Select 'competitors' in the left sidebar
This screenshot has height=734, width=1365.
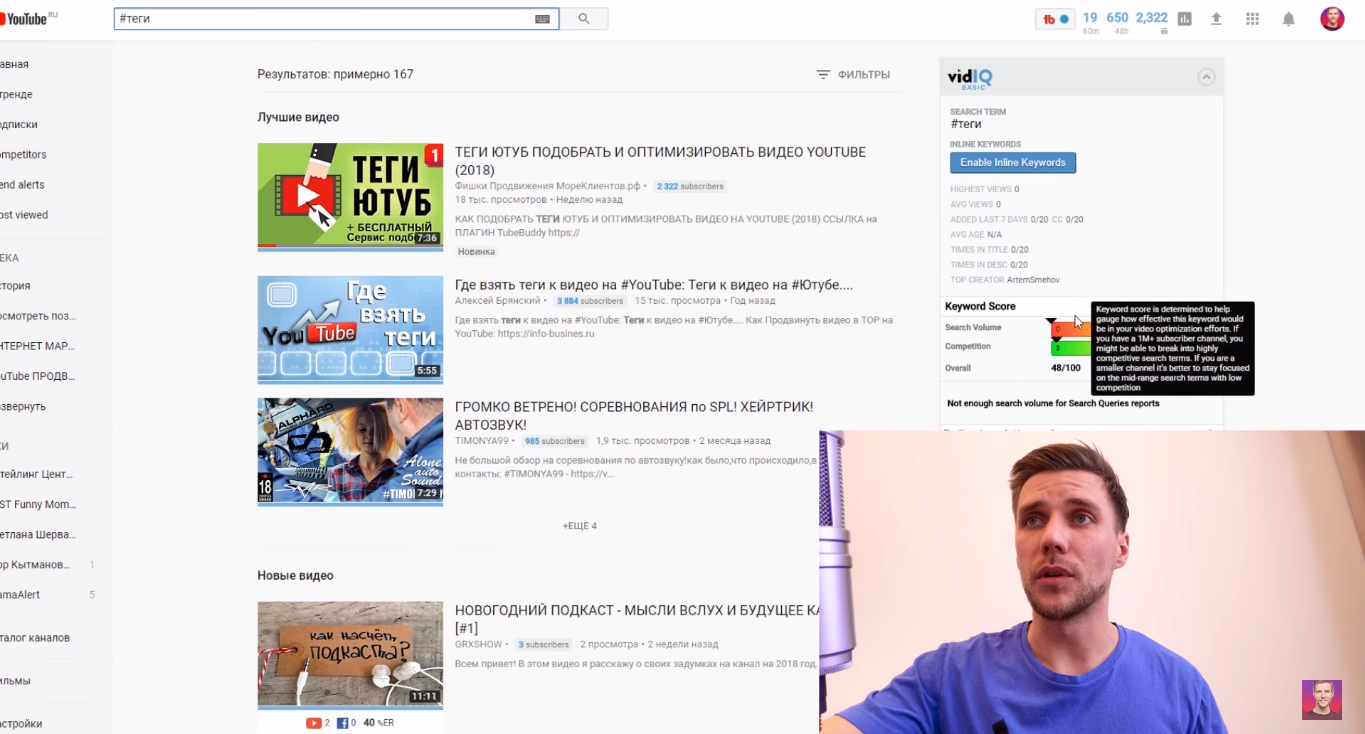click(x=23, y=155)
